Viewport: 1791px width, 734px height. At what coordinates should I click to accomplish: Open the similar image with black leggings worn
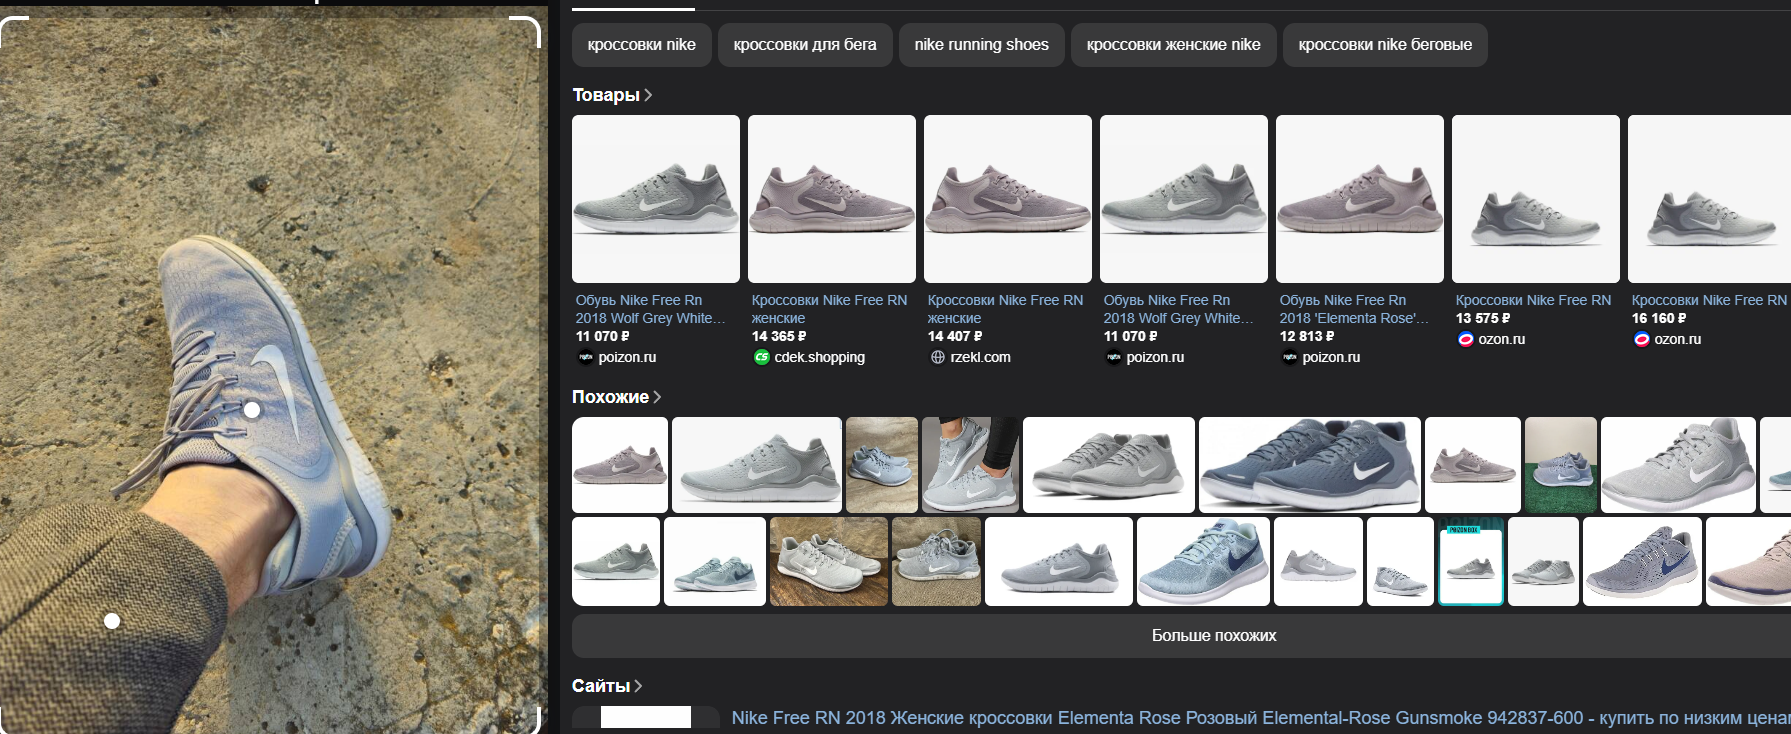(x=970, y=465)
